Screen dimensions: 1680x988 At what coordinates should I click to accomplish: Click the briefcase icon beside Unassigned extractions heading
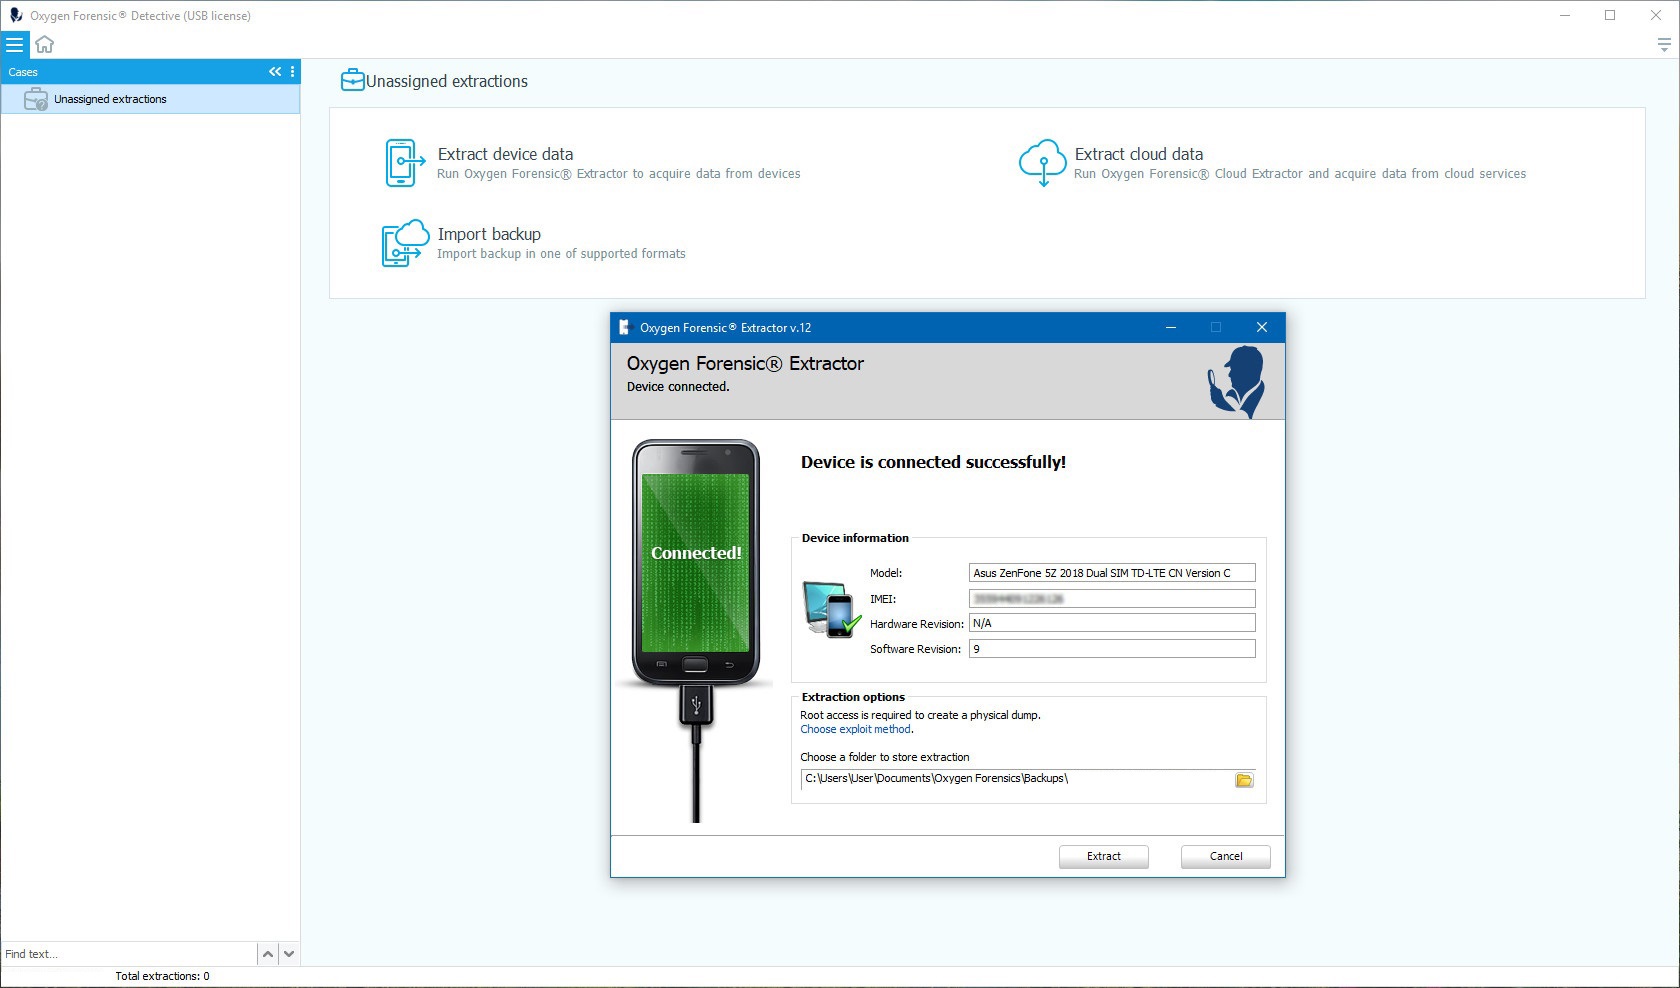pyautogui.click(x=352, y=80)
